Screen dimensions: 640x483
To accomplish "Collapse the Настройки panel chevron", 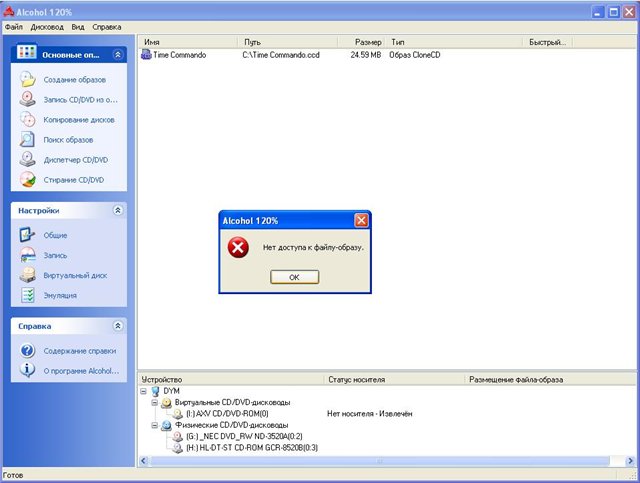I will pyautogui.click(x=118, y=210).
